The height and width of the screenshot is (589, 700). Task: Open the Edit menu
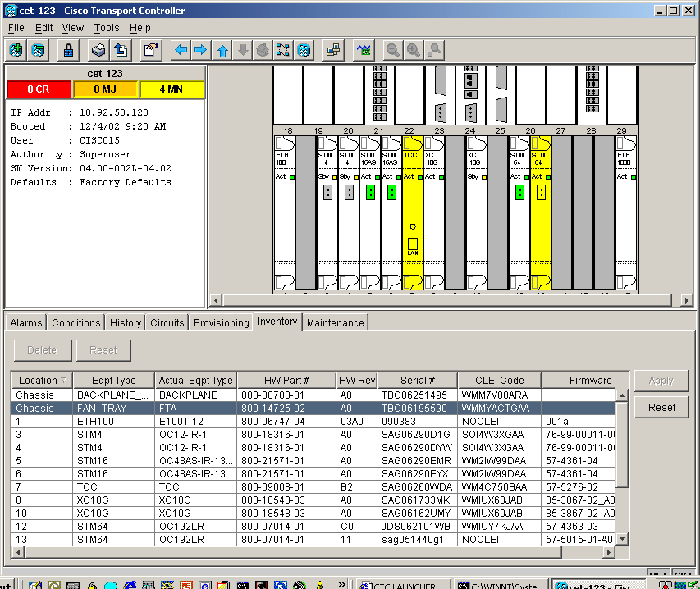pyautogui.click(x=44, y=28)
